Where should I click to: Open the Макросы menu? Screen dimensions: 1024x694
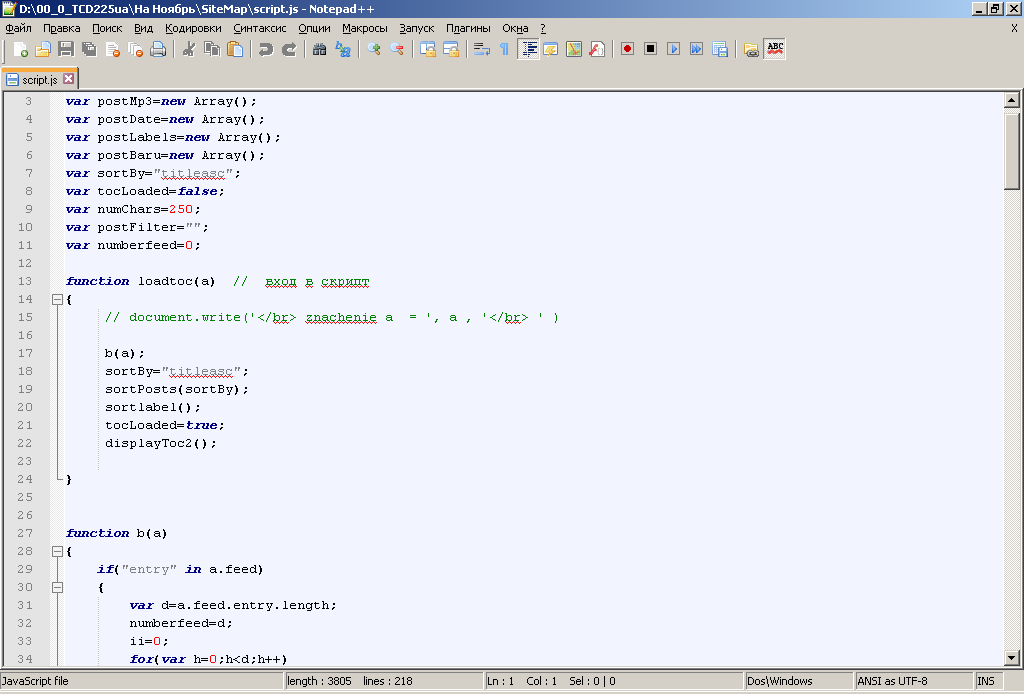(x=364, y=28)
